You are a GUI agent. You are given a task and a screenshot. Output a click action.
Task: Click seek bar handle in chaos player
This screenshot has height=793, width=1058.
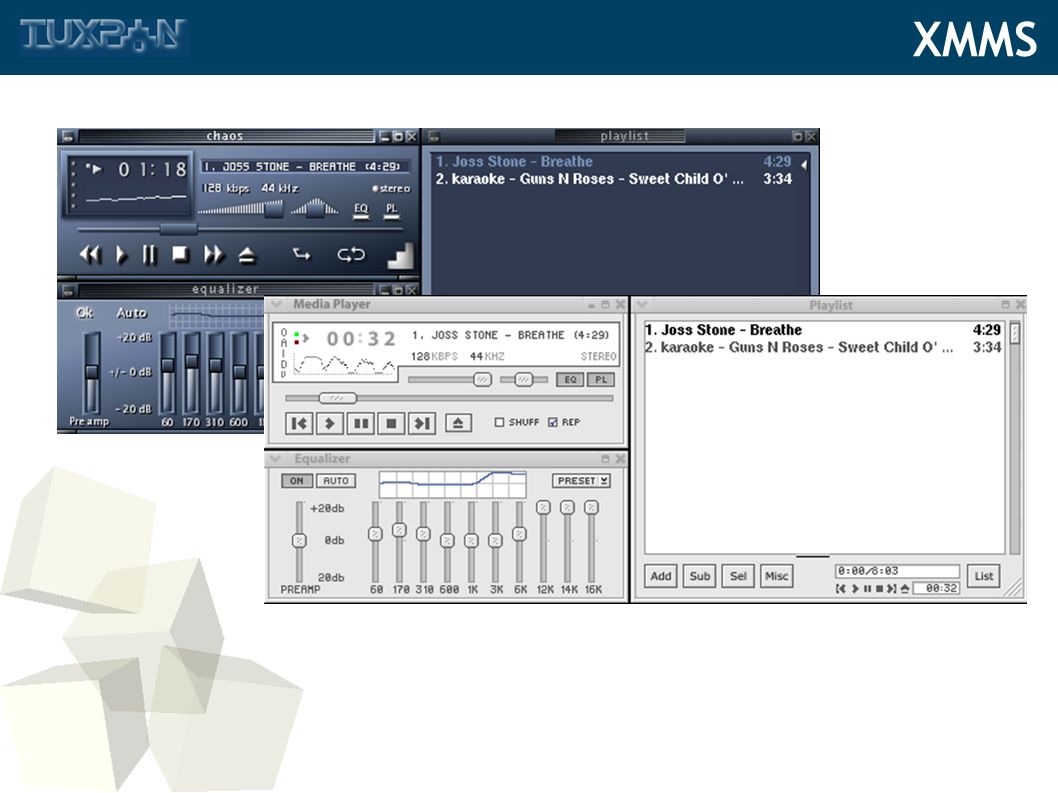click(178, 229)
